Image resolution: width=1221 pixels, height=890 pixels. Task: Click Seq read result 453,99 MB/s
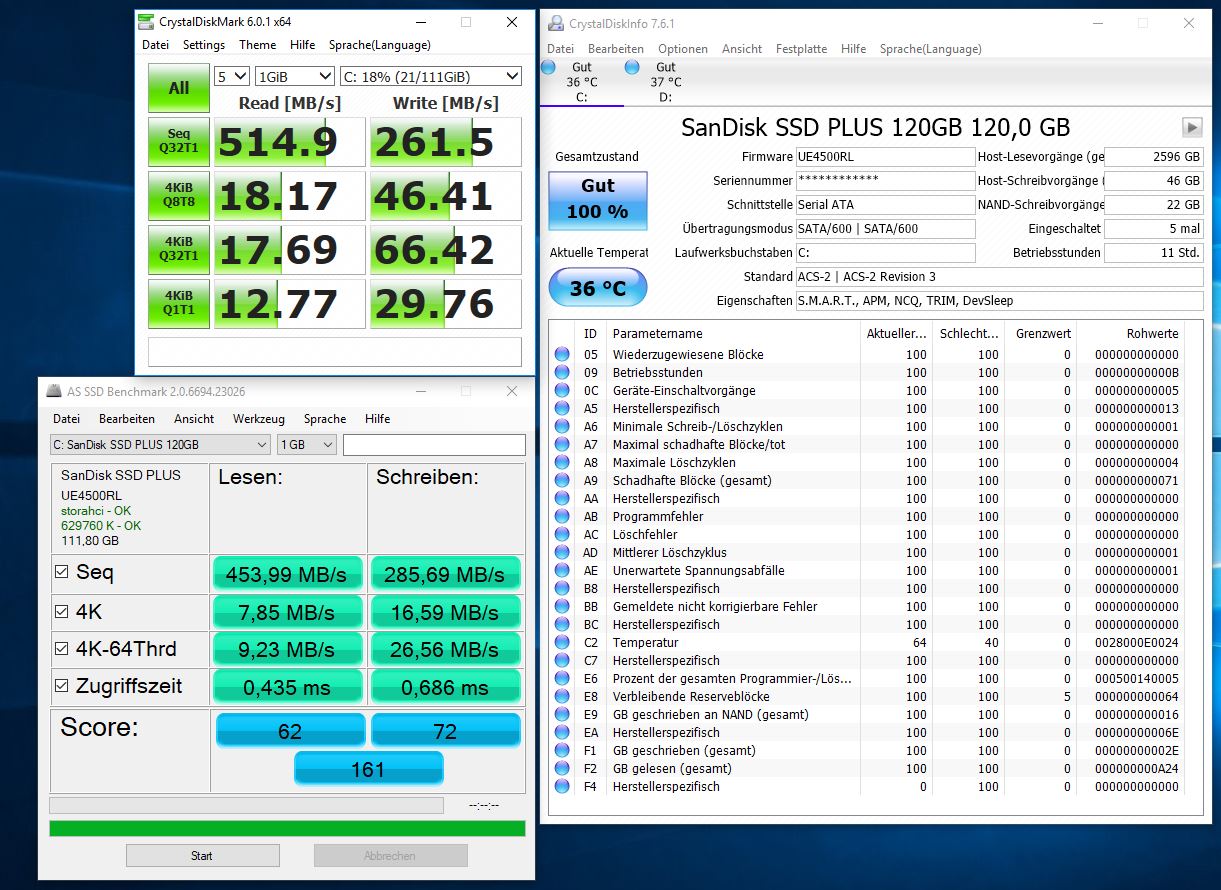point(287,574)
